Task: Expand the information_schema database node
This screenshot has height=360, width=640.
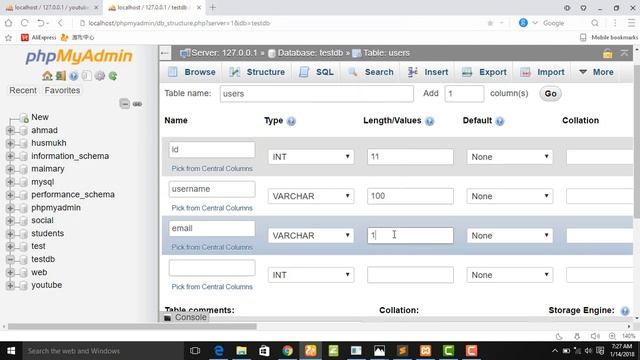Action: [x=10, y=156]
